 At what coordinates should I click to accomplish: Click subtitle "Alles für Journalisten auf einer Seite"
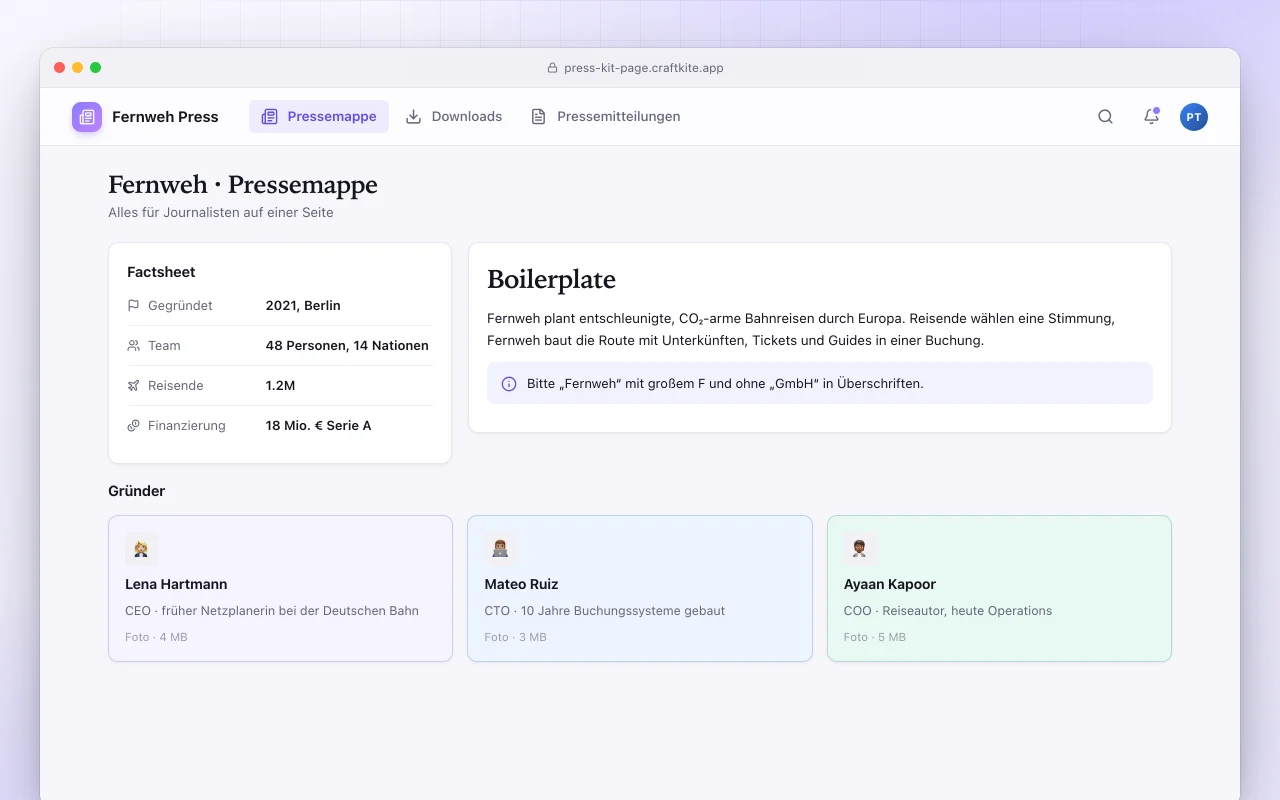pos(221,213)
